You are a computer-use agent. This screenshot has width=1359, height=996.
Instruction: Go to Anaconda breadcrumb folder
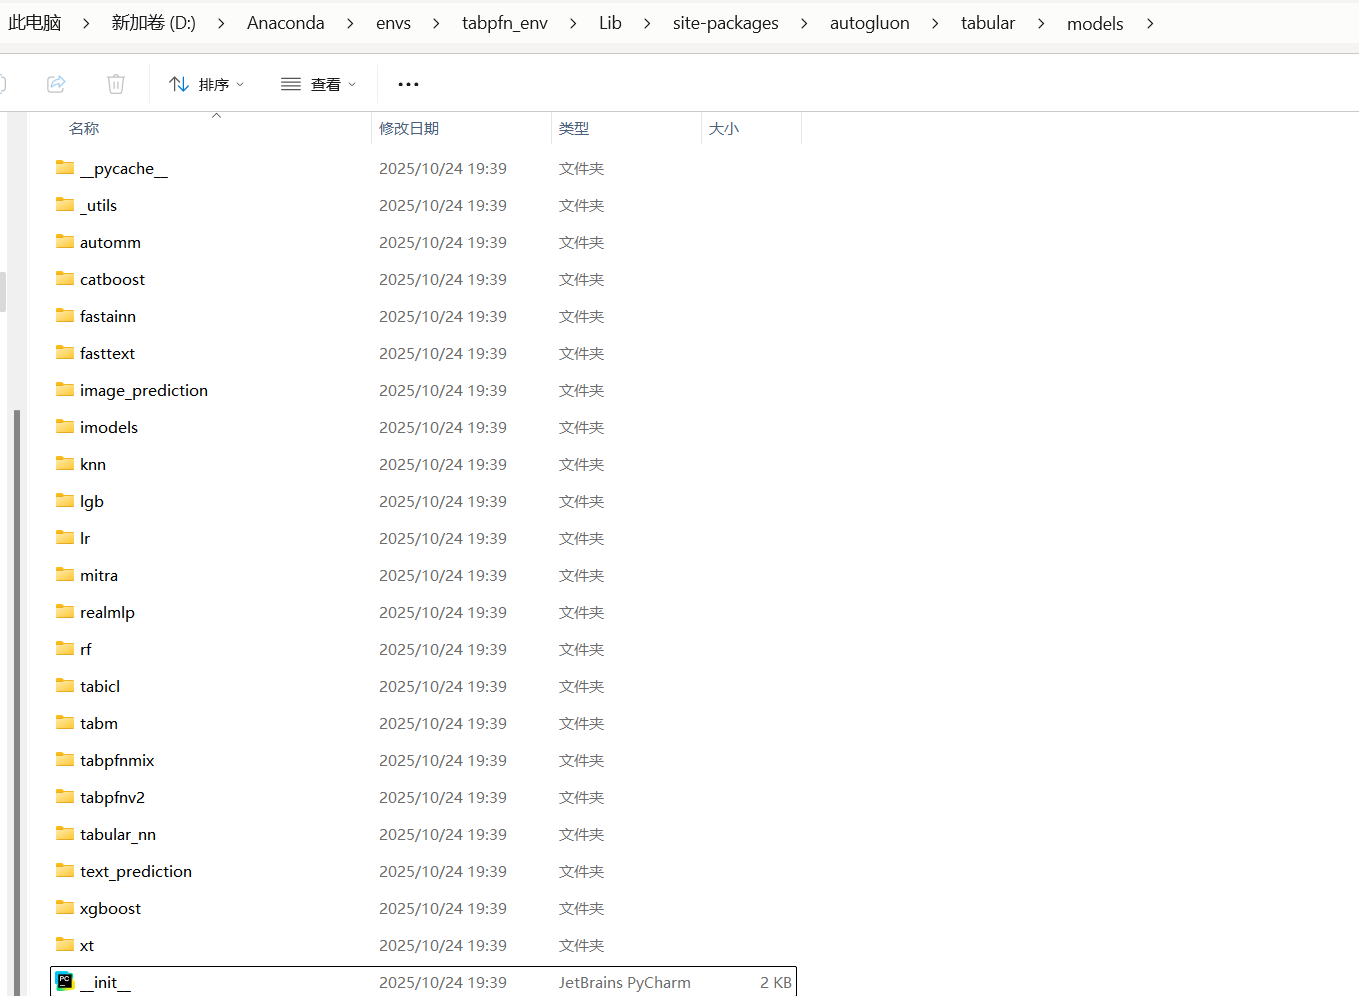pyautogui.click(x=285, y=23)
